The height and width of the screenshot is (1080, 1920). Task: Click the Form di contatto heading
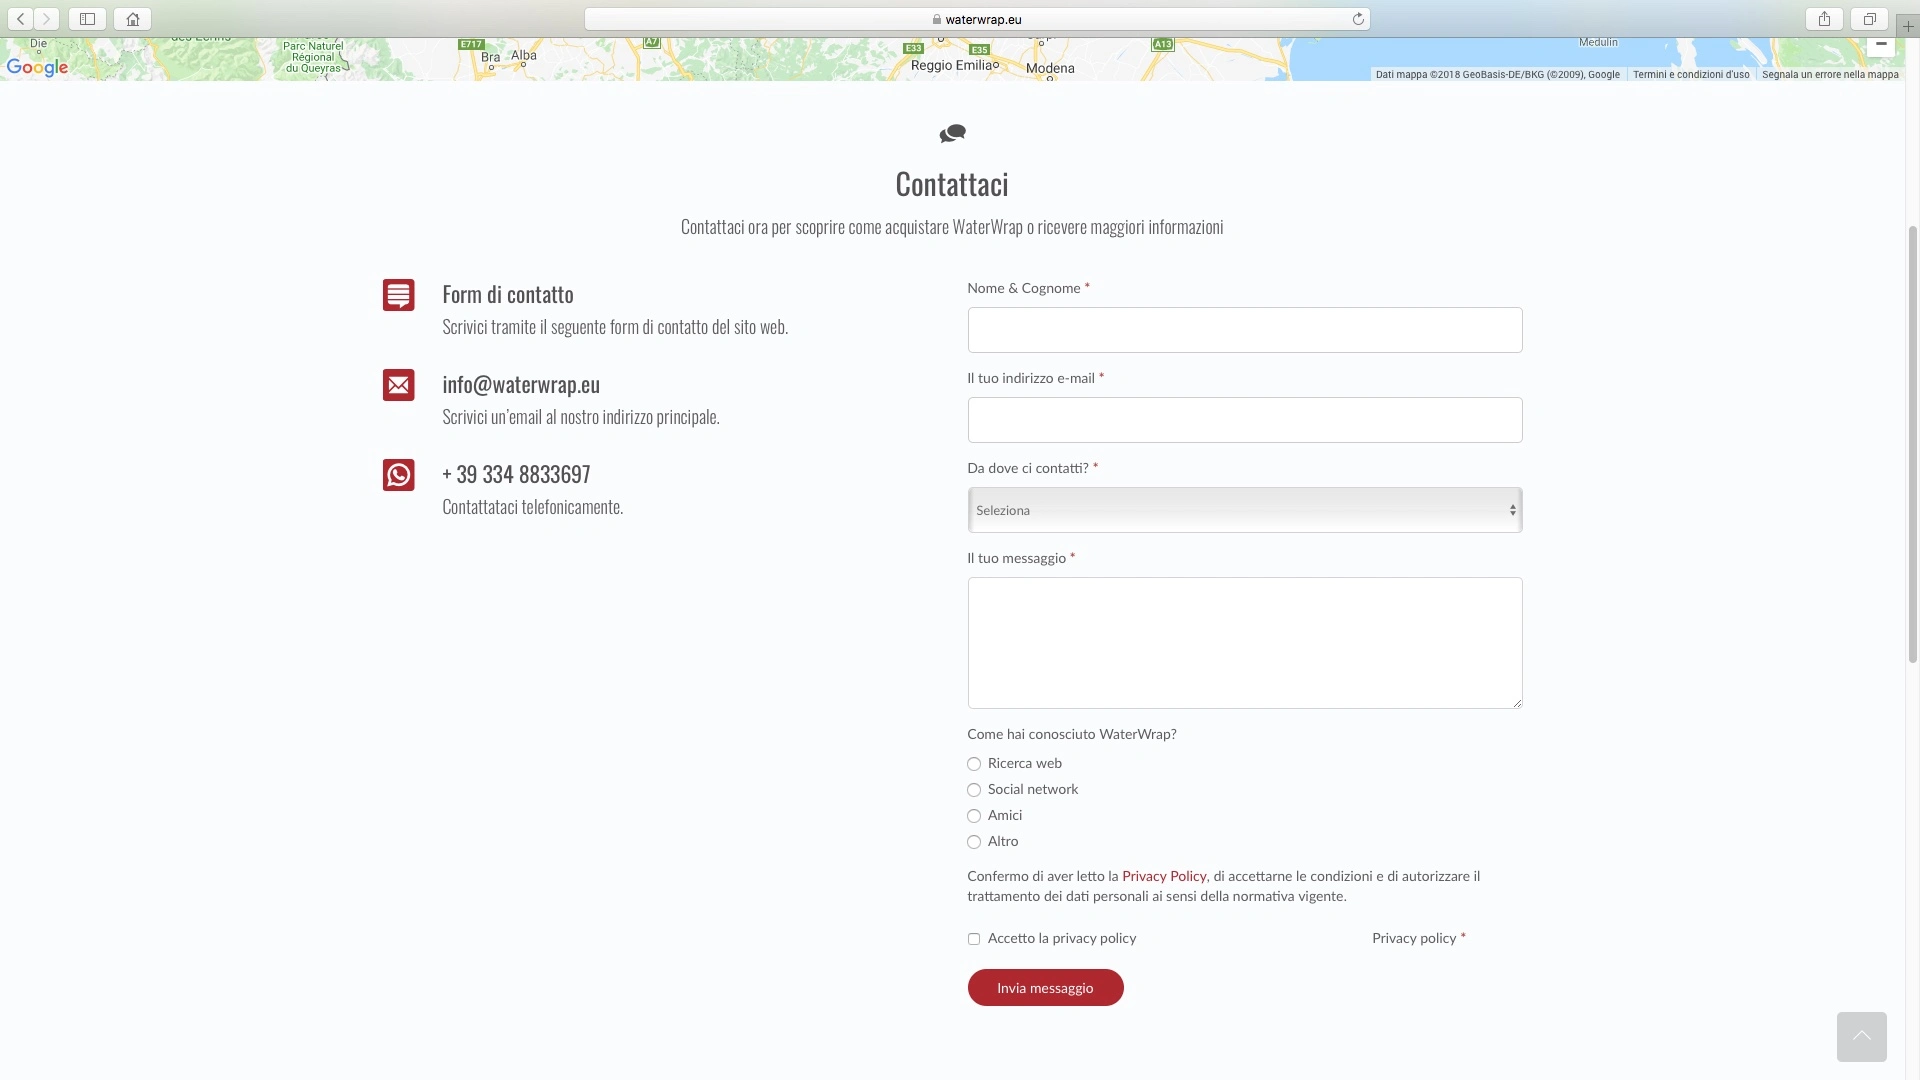point(508,295)
